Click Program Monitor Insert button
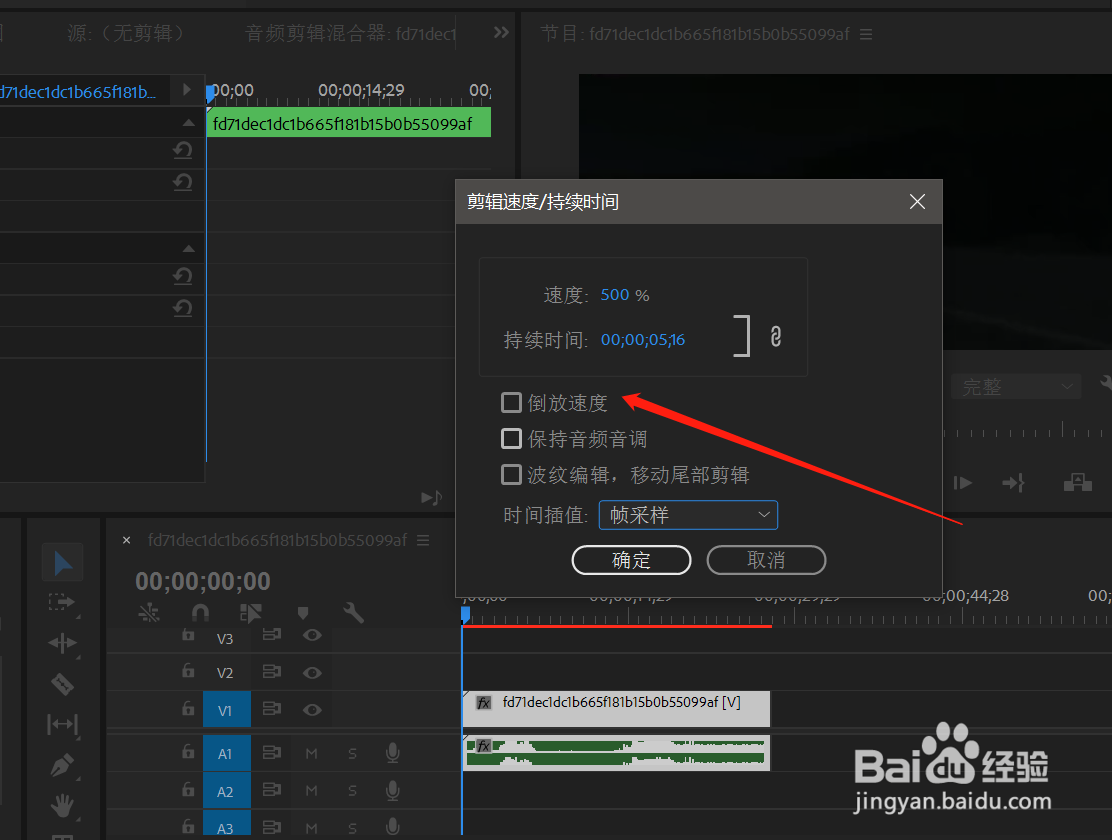 1013,483
